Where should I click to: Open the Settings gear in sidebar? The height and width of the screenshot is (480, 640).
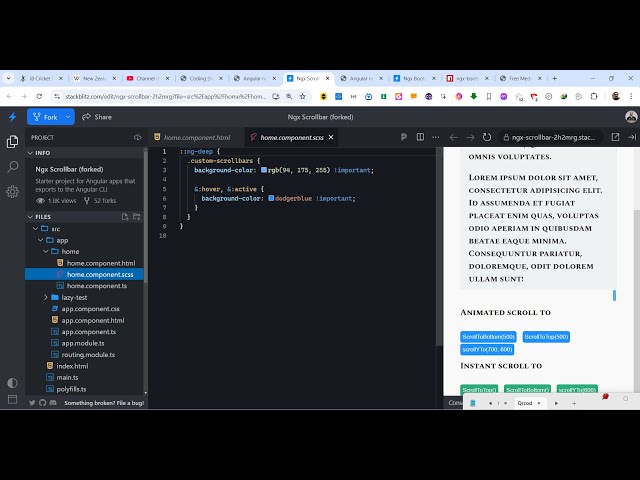12,191
